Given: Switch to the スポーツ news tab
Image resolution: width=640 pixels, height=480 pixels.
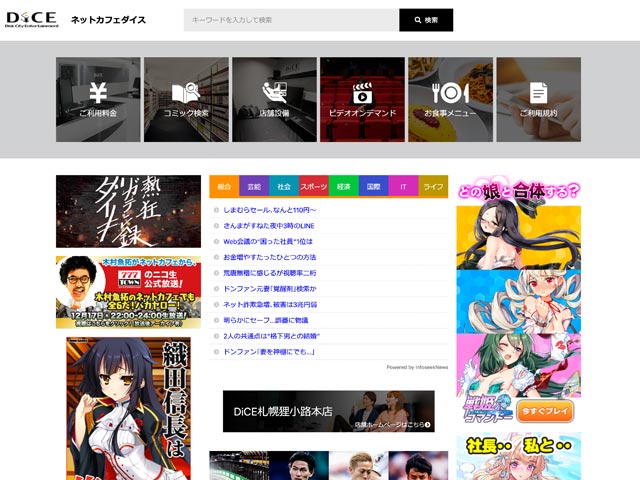Looking at the screenshot, I should (313, 187).
